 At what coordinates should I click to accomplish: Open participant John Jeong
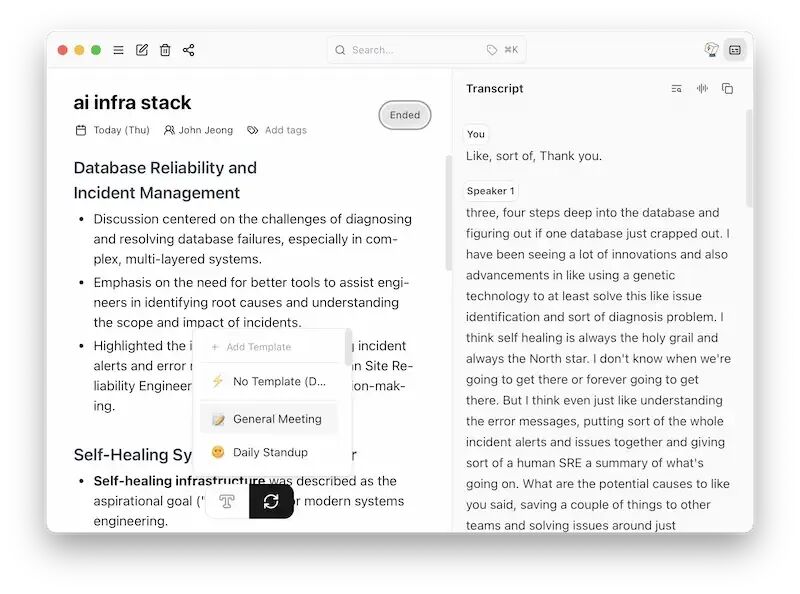(206, 130)
